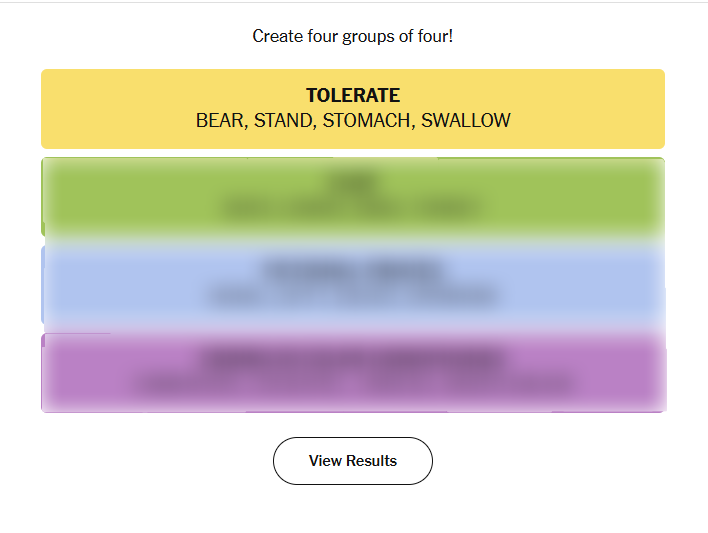This screenshot has width=708, height=533.
Task: Click the blurred word list in the blue card
Action: pyautogui.click(x=353, y=296)
